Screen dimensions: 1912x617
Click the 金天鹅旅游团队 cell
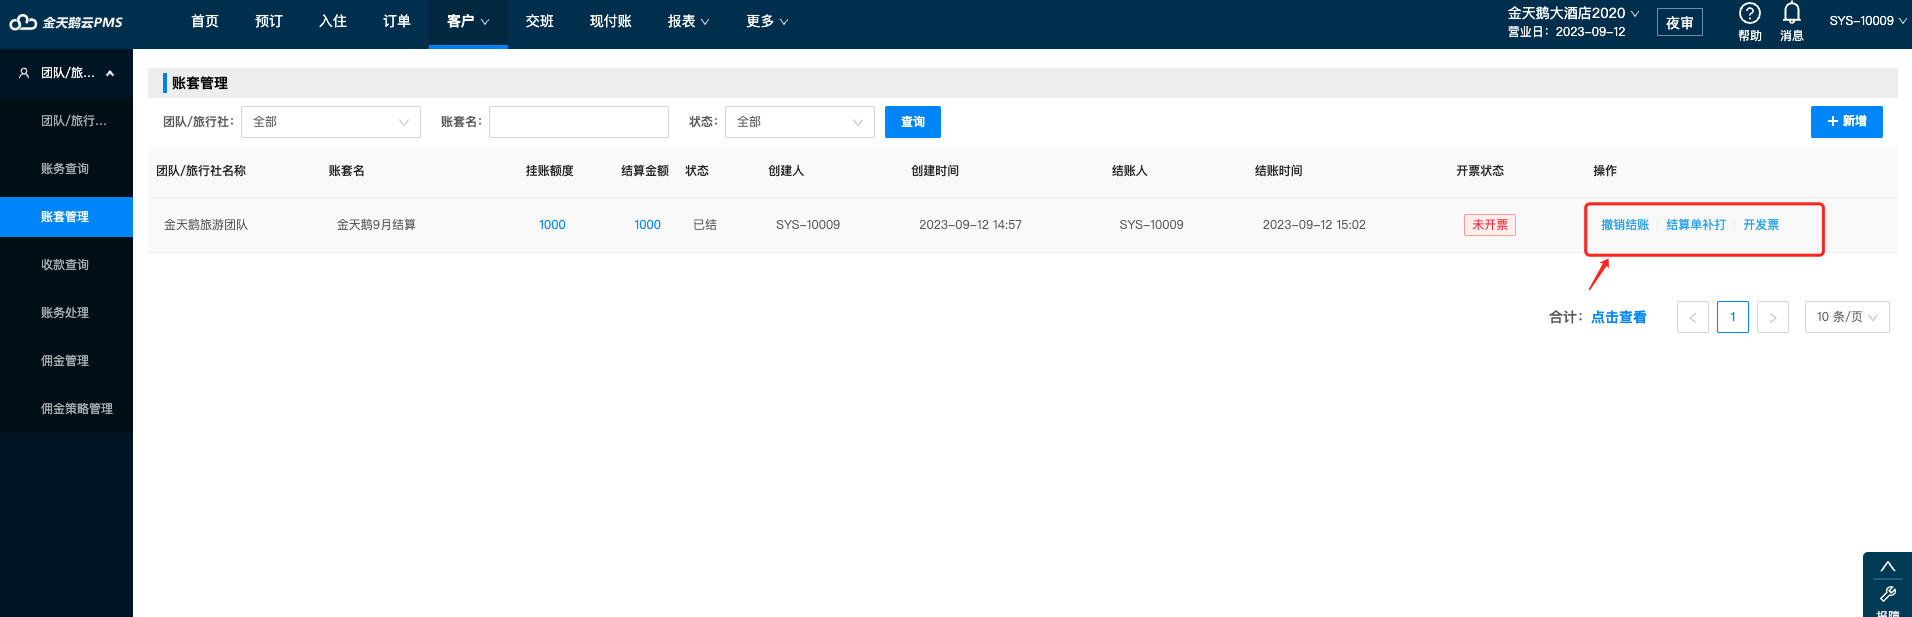[x=206, y=225]
